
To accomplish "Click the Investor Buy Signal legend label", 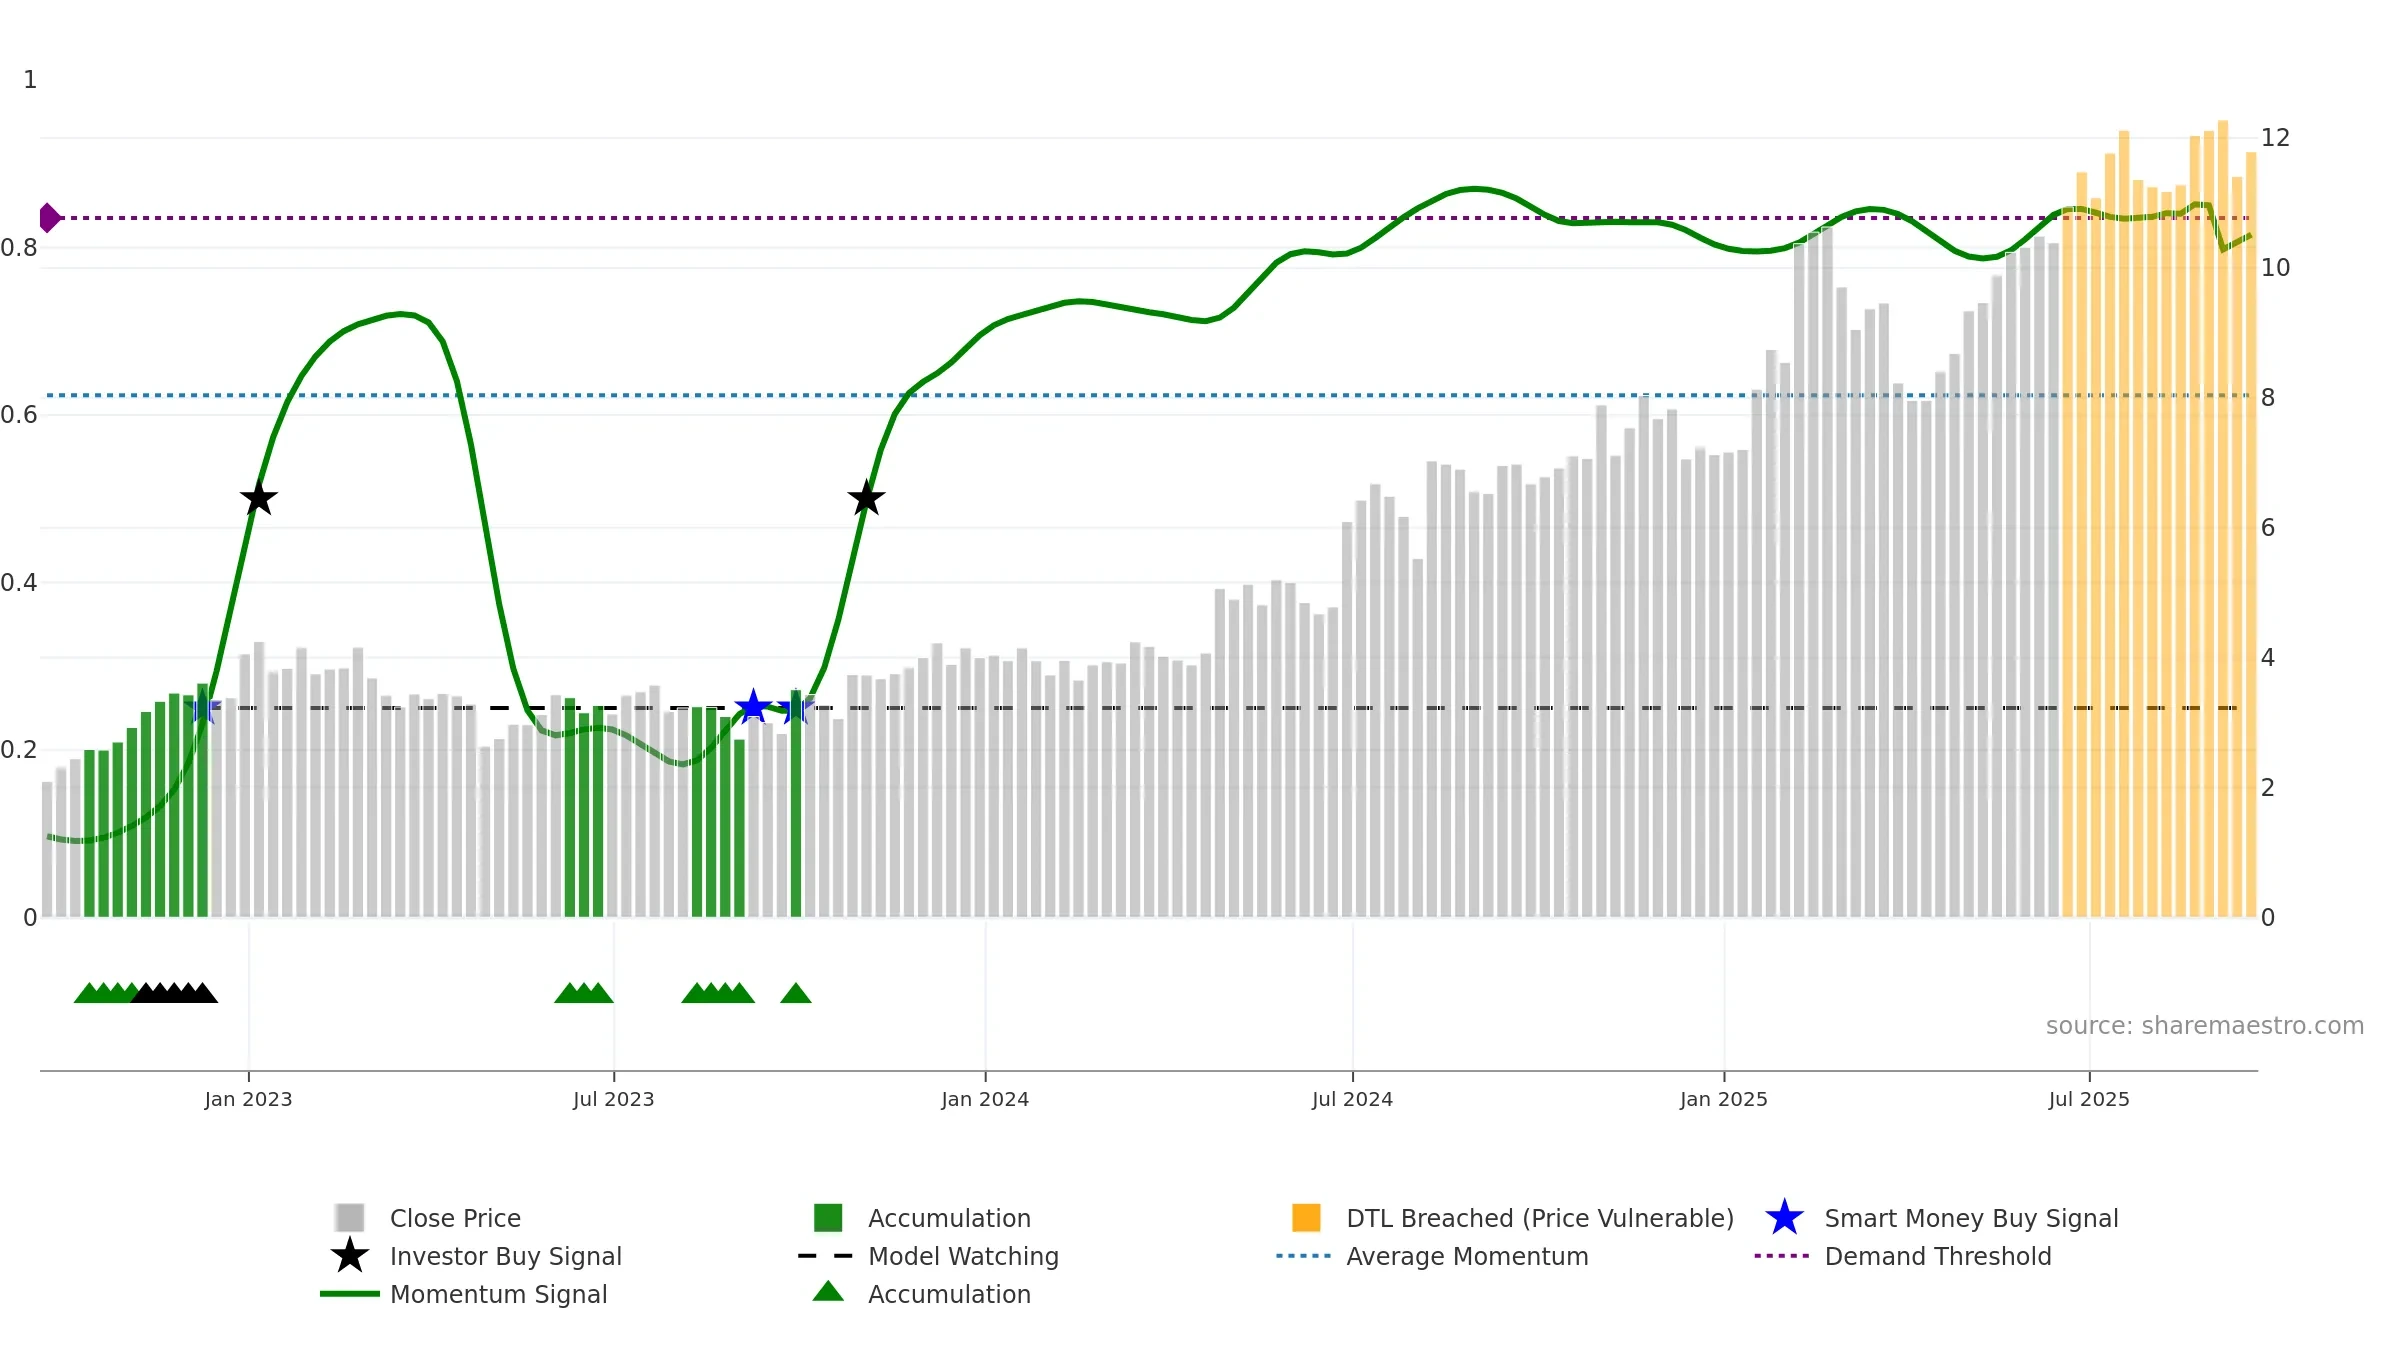I will click(x=506, y=1256).
